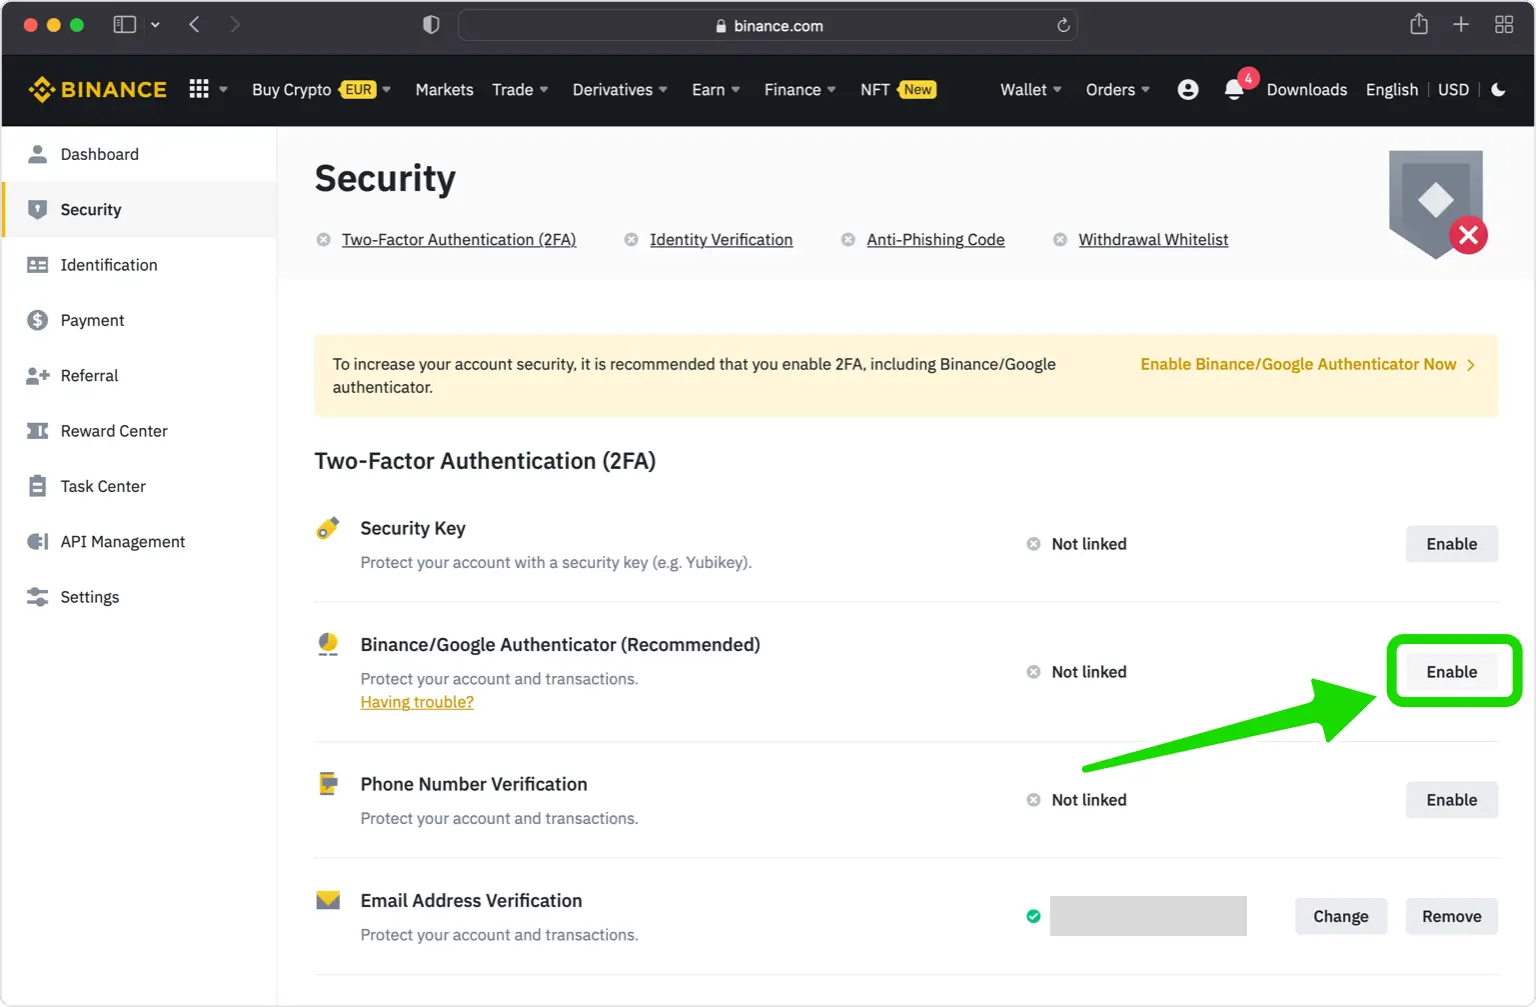Open the notifications bell
Screen dimensions: 1536x1007
coord(1234,90)
